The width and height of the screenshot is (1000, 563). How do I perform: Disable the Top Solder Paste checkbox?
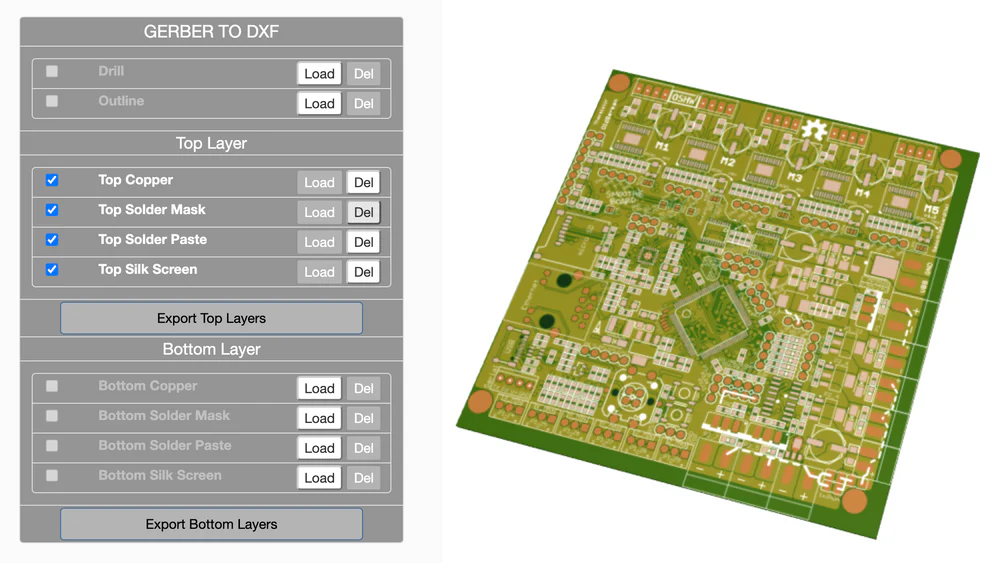point(52,240)
